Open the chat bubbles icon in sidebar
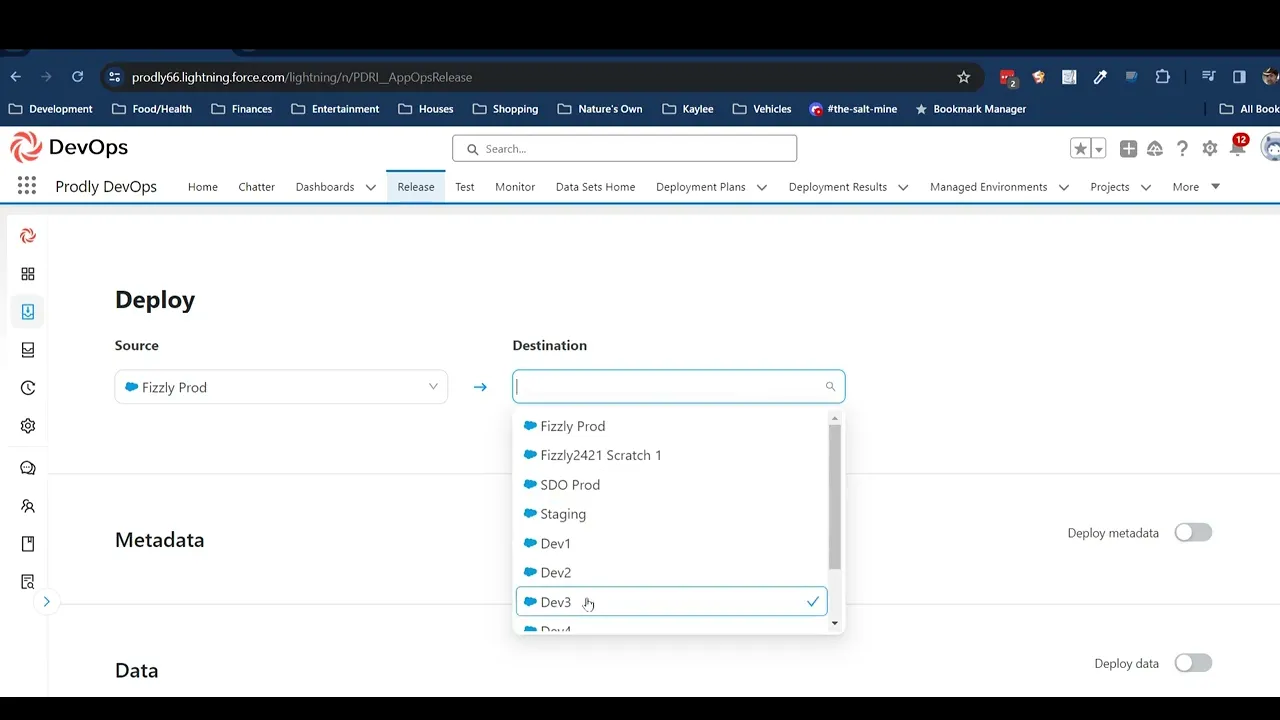Image resolution: width=1280 pixels, height=720 pixels. point(28,468)
